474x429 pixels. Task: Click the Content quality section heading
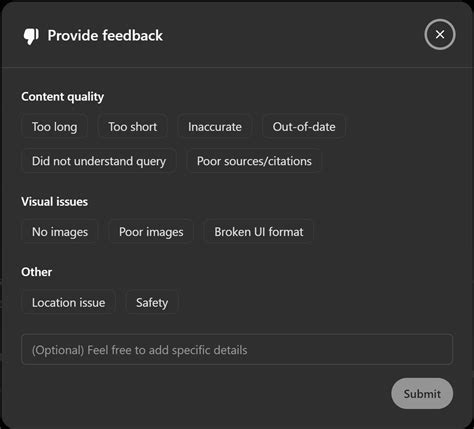63,97
